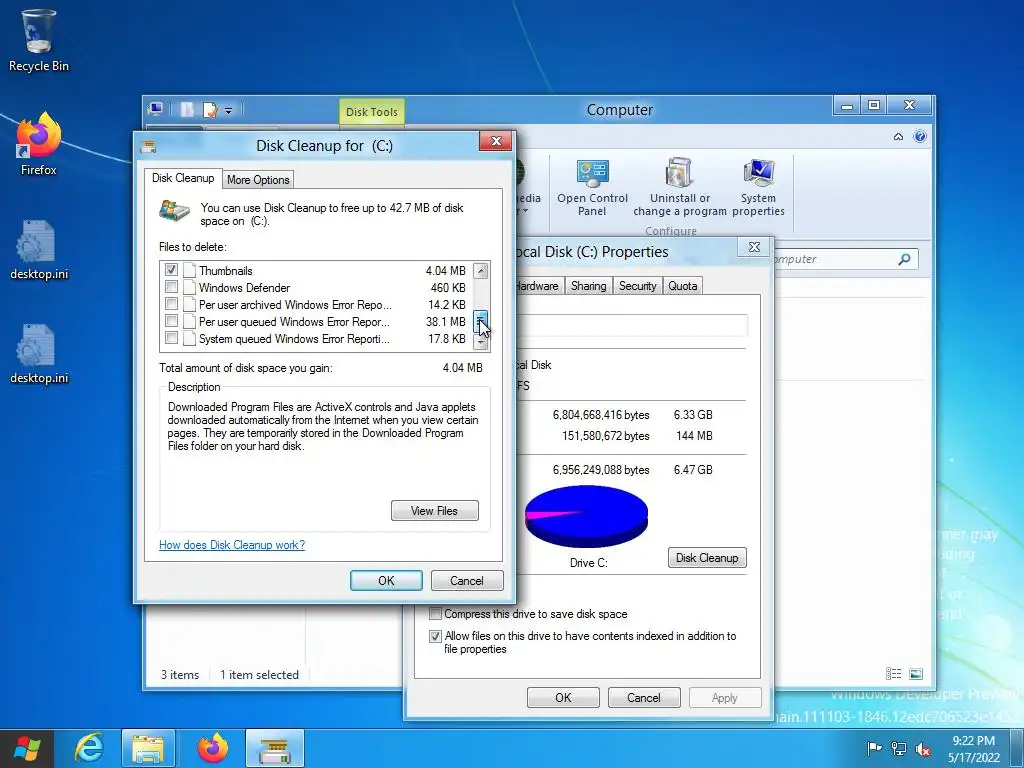This screenshot has height=768, width=1024.
Task: Open the Disk Tools ribbon tab
Action: [x=372, y=112]
